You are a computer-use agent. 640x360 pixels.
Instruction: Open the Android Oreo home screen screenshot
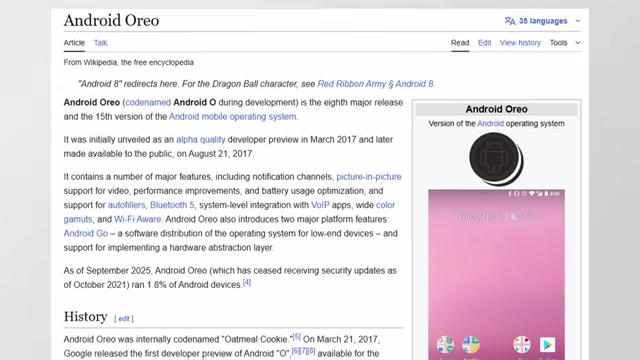coord(497,275)
